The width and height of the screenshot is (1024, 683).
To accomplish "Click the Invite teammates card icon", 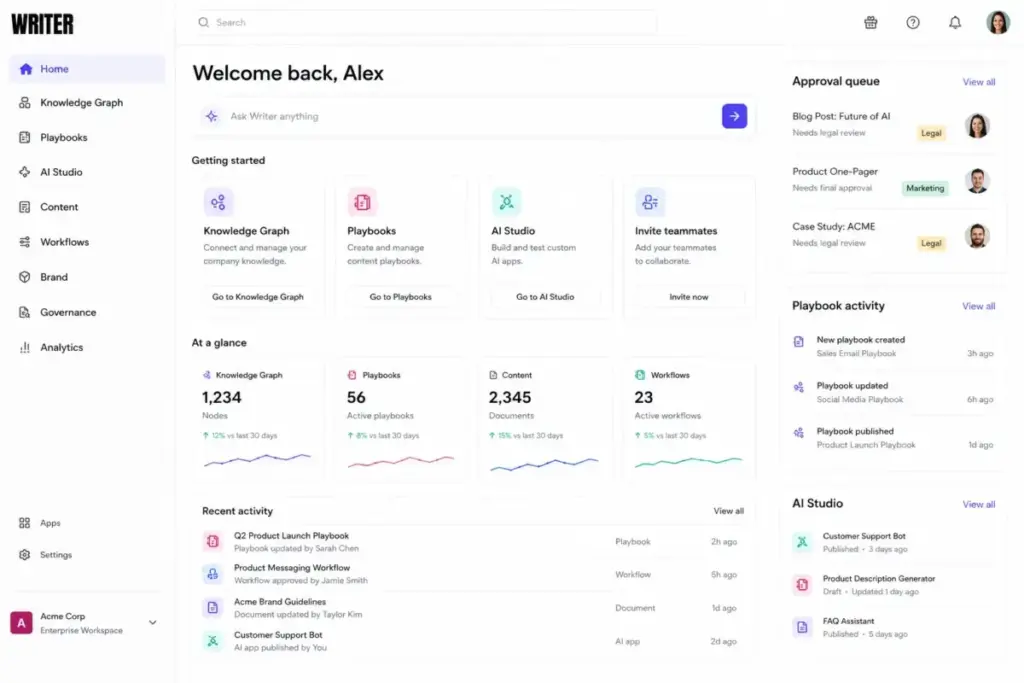I will [650, 202].
